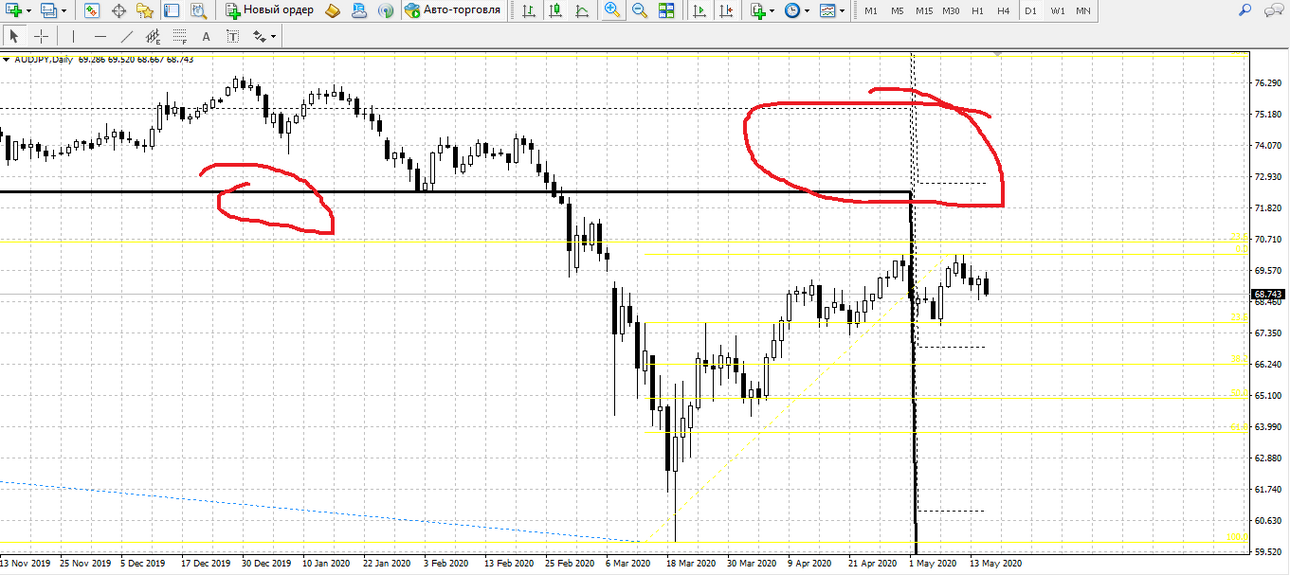1290x575 pixels.
Task: Toggle Chart Shift icon
Action: tap(727, 10)
